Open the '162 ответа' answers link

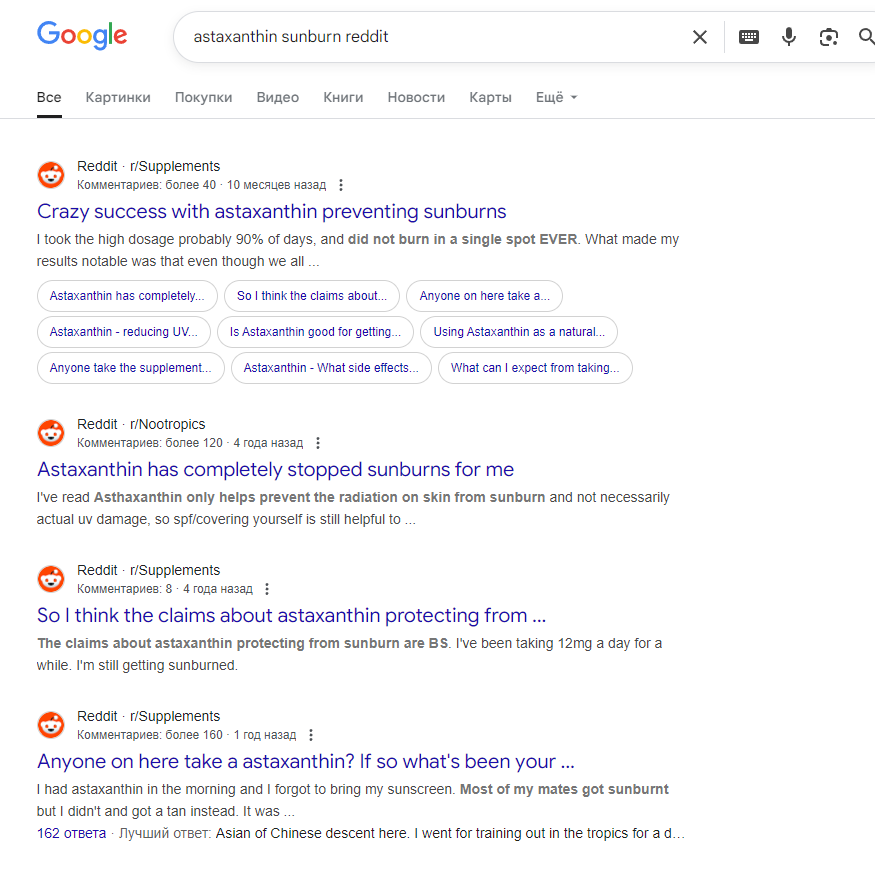[x=71, y=833]
